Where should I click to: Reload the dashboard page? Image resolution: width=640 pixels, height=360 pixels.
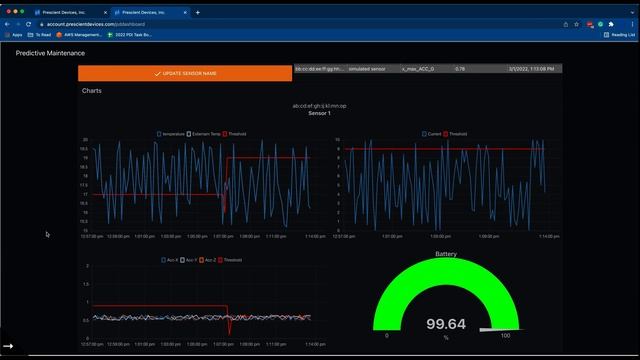click(x=28, y=24)
